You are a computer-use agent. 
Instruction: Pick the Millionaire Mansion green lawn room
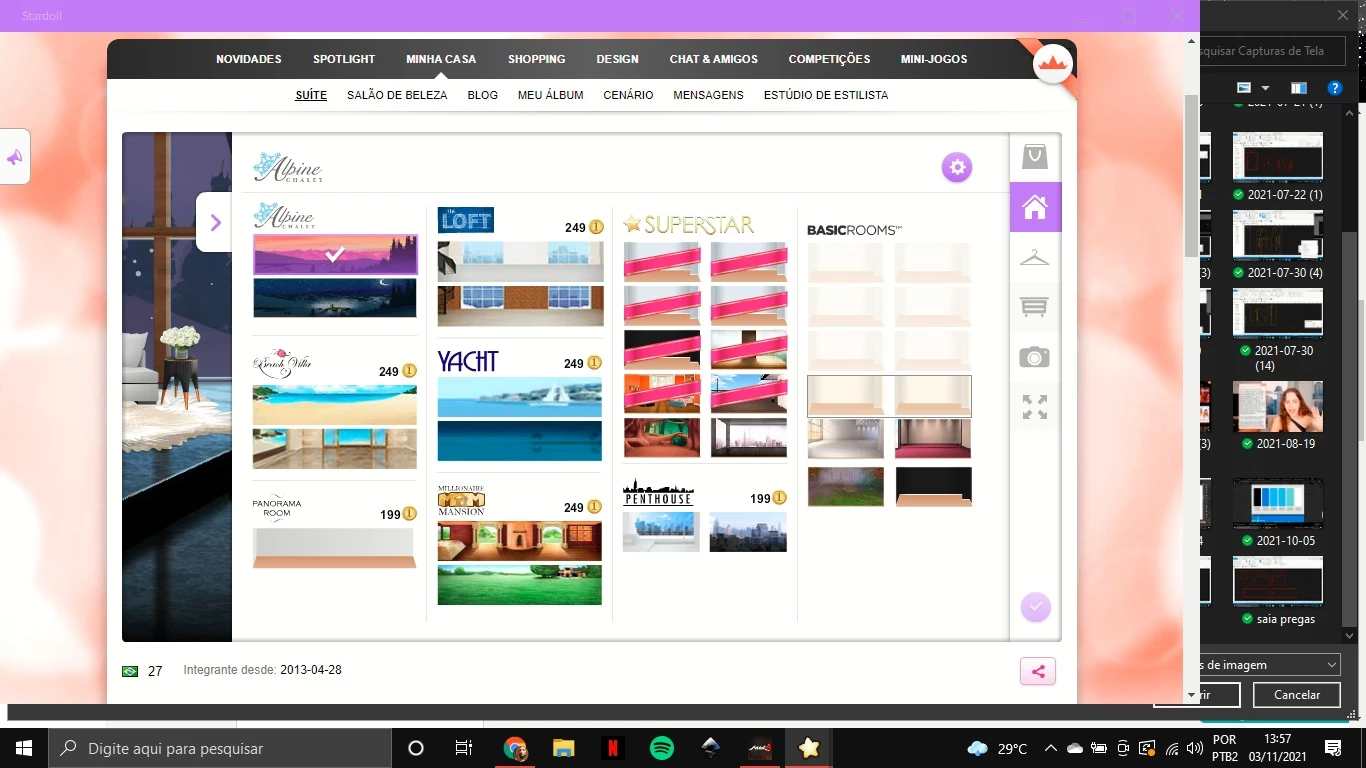pyautogui.click(x=520, y=585)
